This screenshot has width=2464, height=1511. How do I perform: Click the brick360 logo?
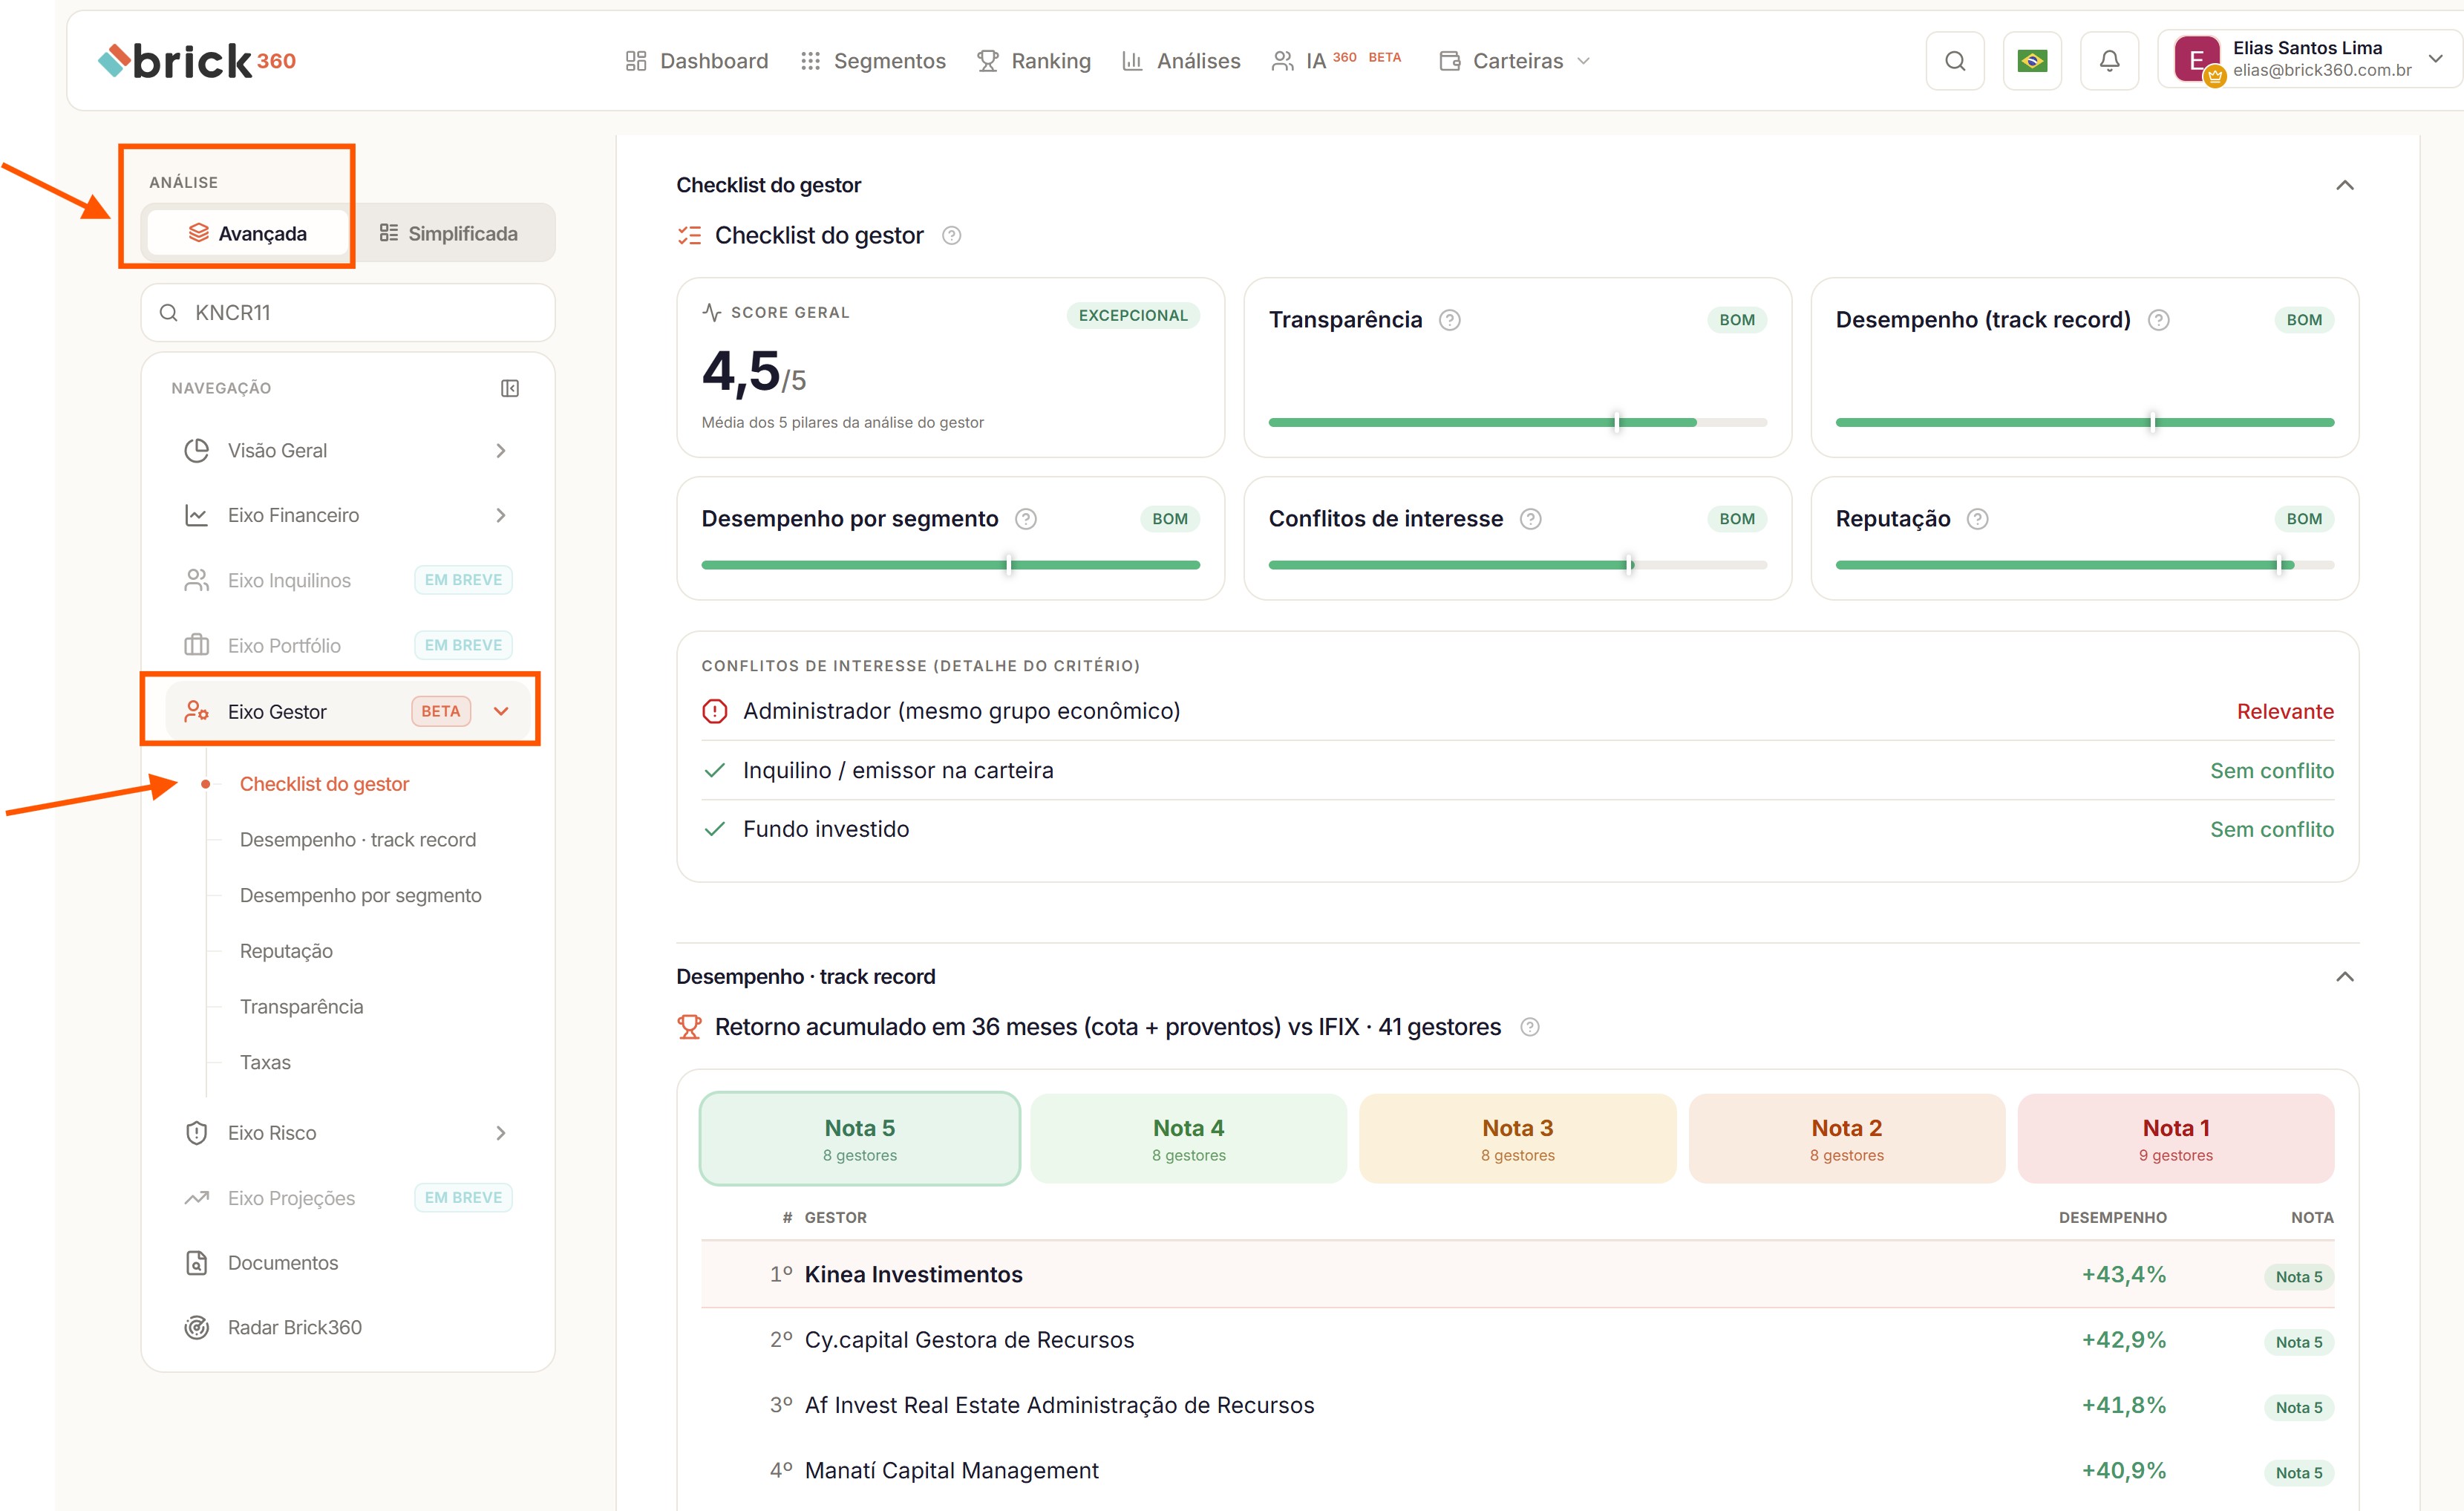tap(197, 61)
